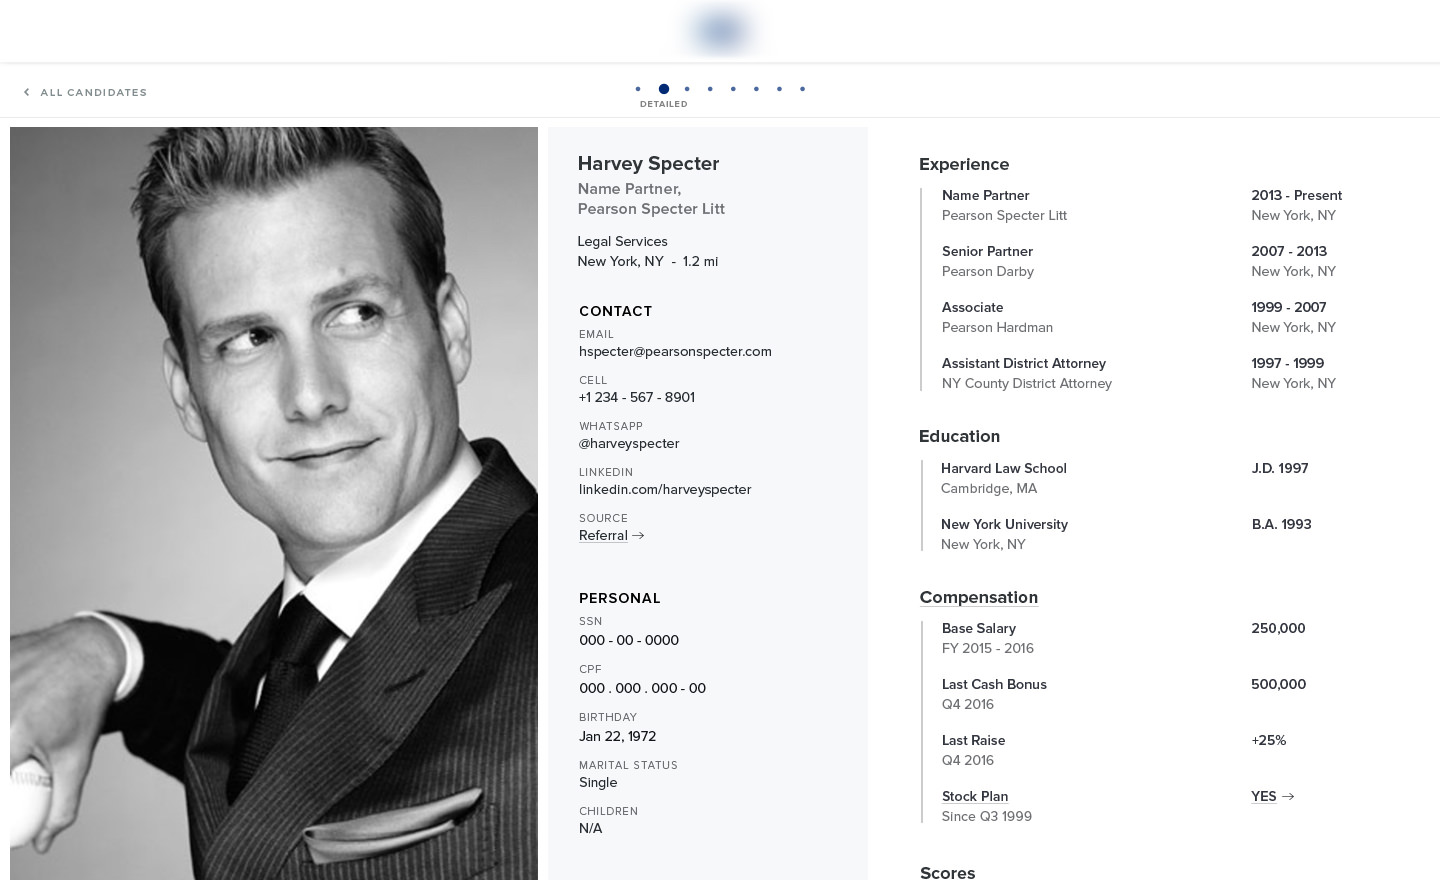Click the Harvey Specter name heading
Screen dimensions: 1440x890
coord(648,163)
